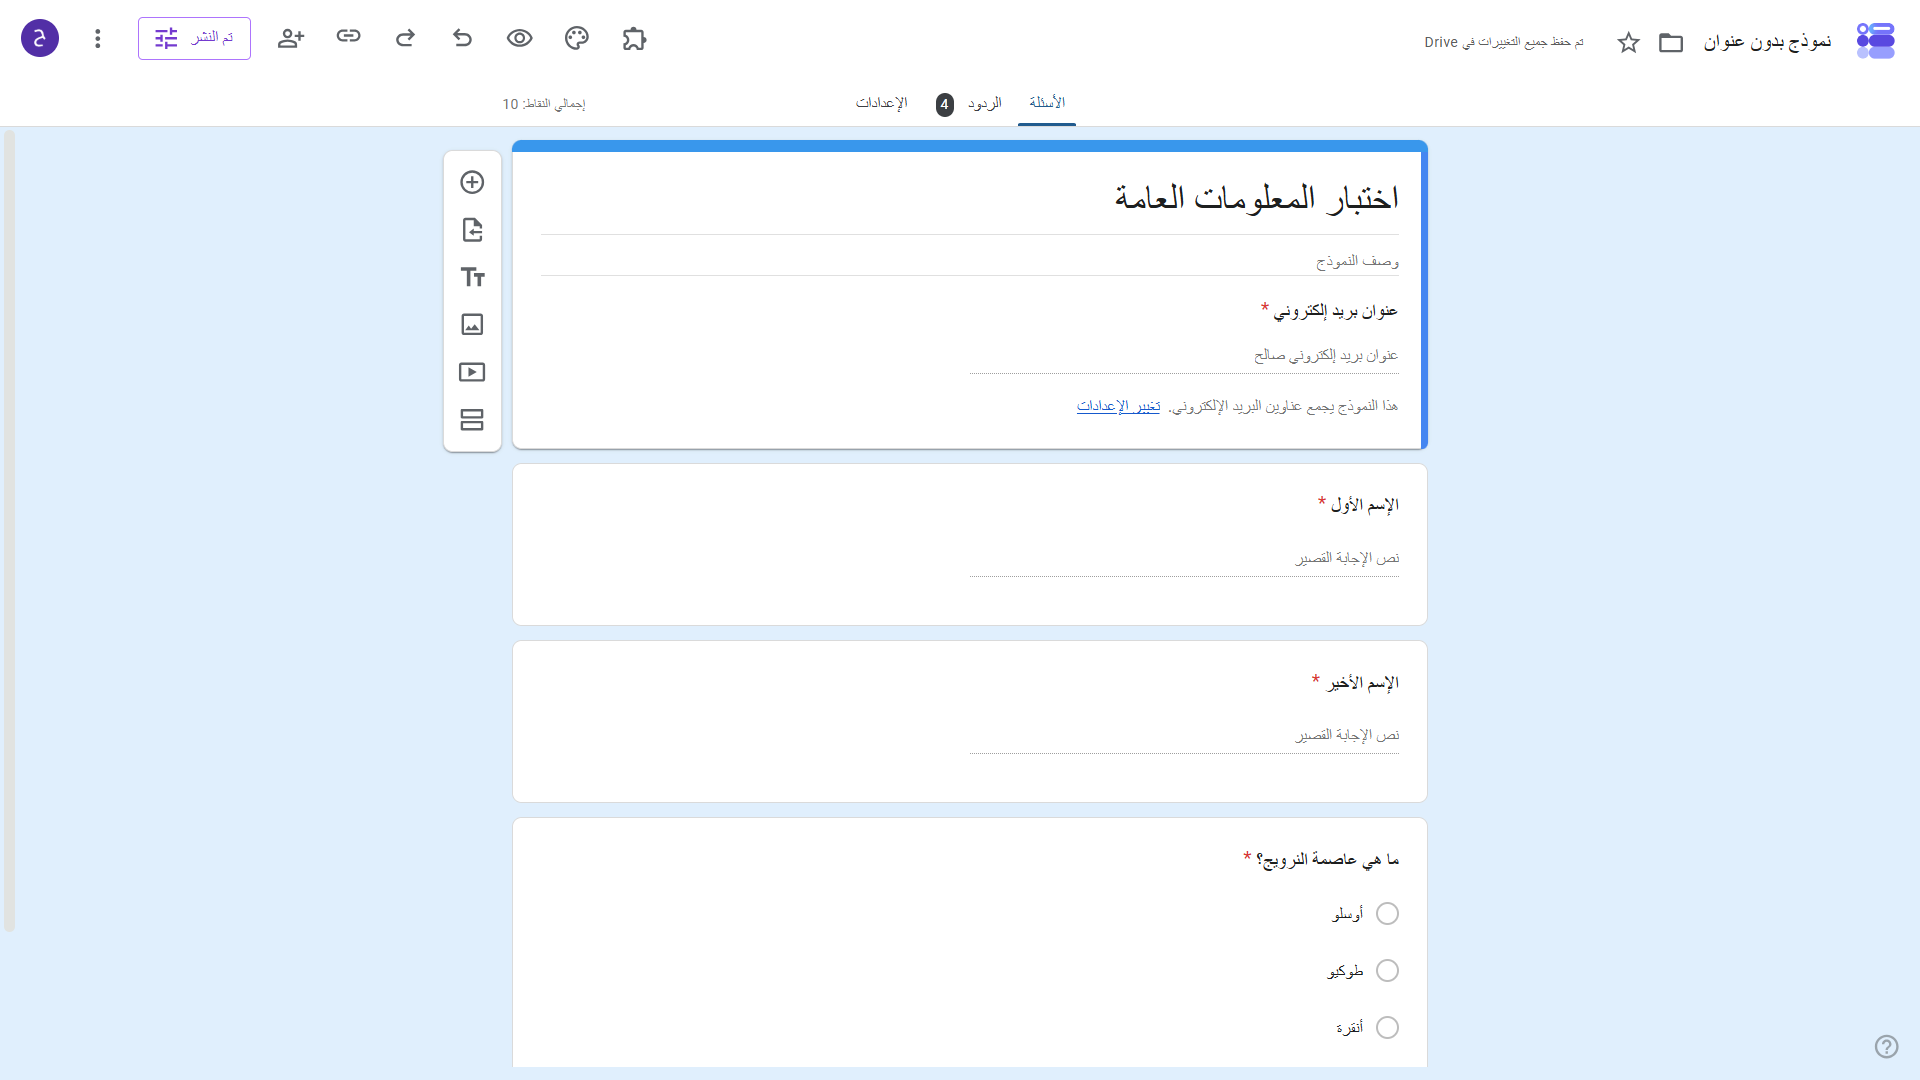Open help question mark icon
The height and width of the screenshot is (1080, 1920).
1886,1046
